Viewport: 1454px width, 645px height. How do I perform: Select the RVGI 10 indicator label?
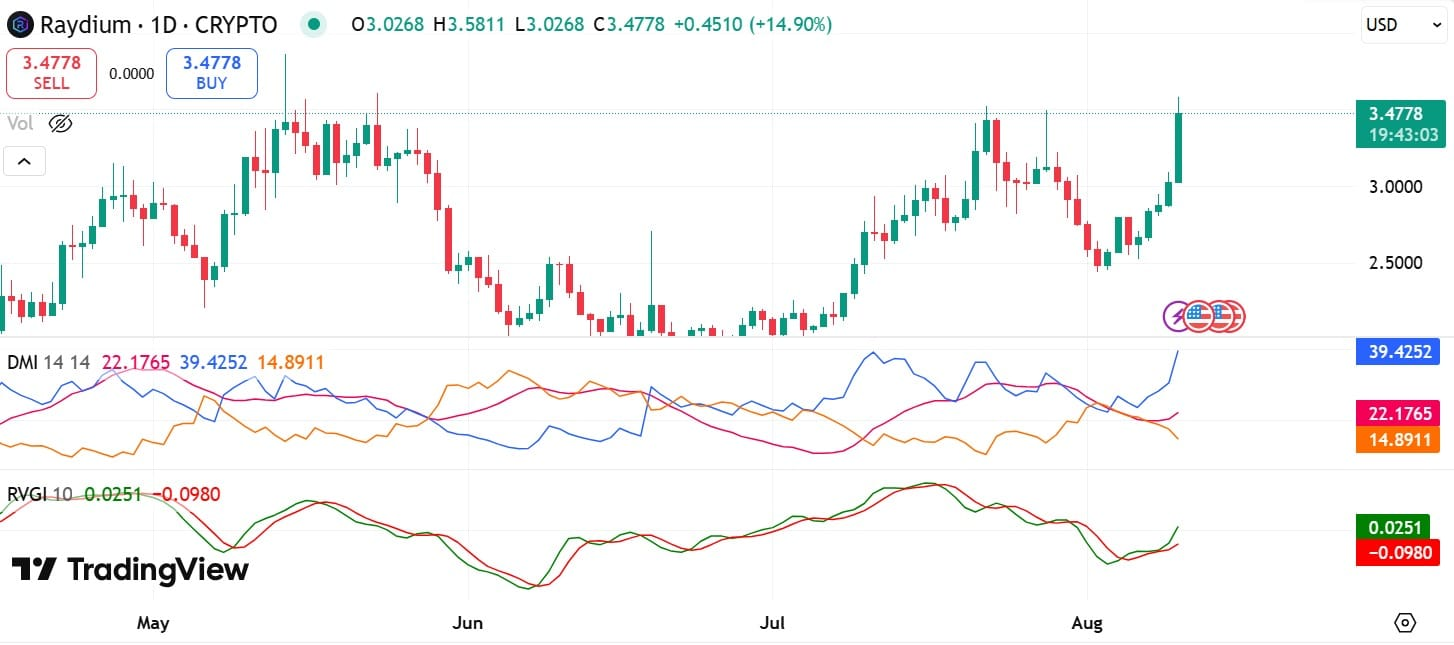point(39,494)
